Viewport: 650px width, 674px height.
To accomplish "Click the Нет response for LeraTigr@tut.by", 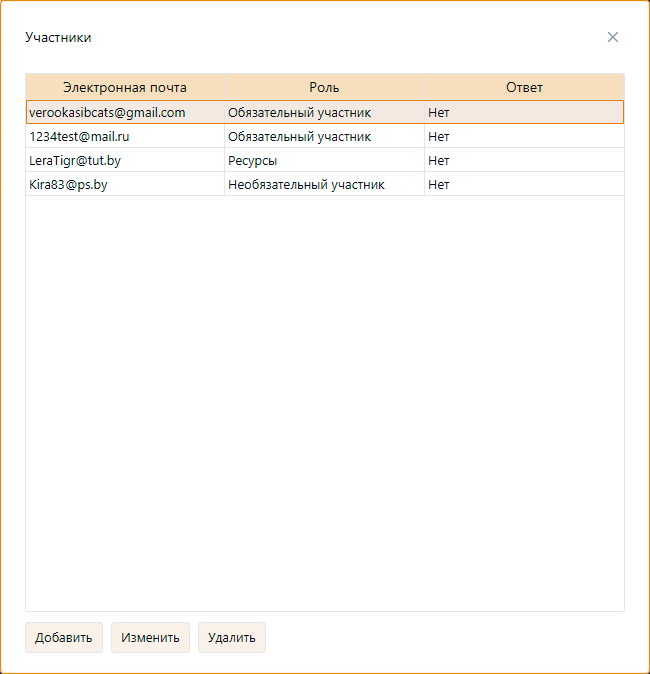I will 439,160.
